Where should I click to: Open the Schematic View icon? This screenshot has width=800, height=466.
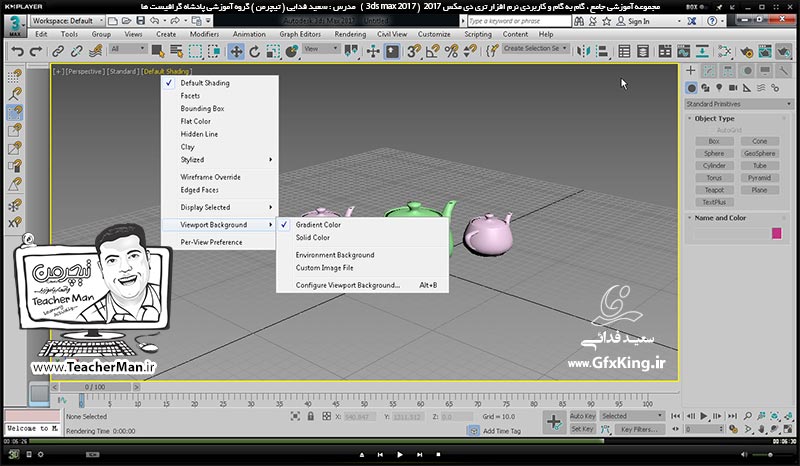coord(702,52)
